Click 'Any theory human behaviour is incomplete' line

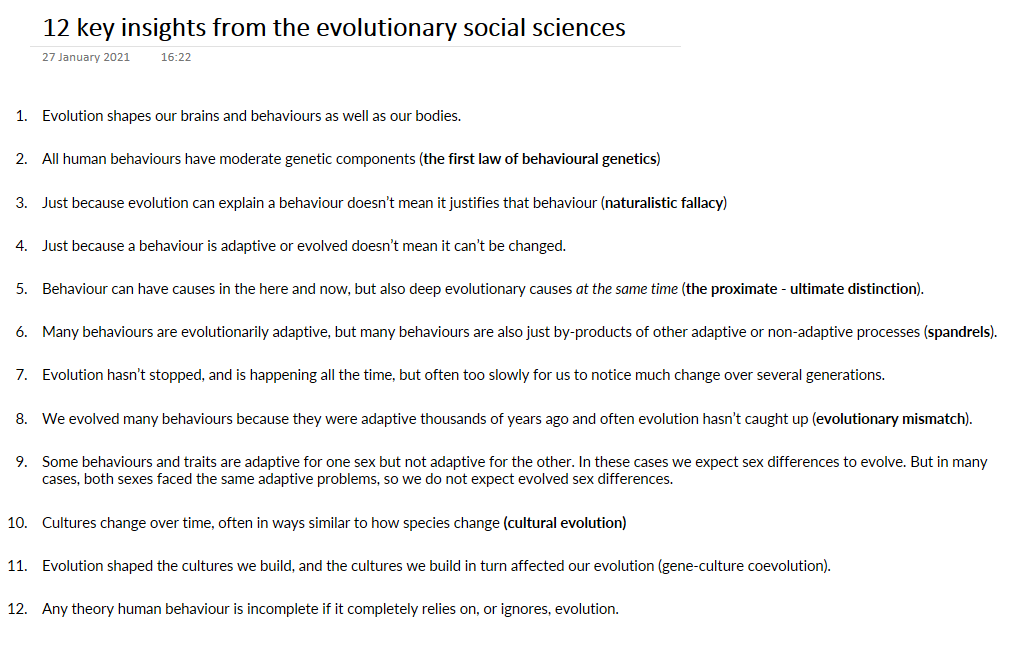[330, 609]
